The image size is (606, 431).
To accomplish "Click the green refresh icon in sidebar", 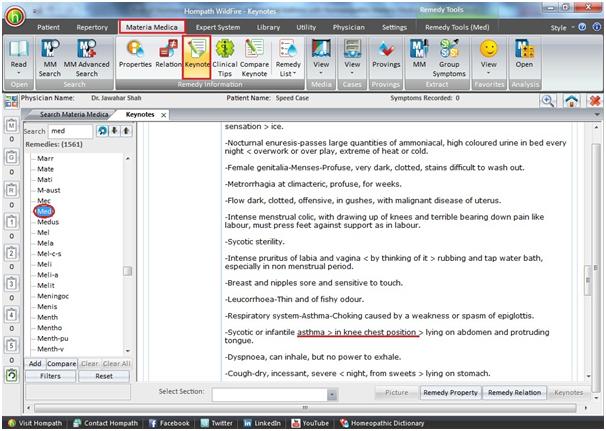I will point(12,375).
